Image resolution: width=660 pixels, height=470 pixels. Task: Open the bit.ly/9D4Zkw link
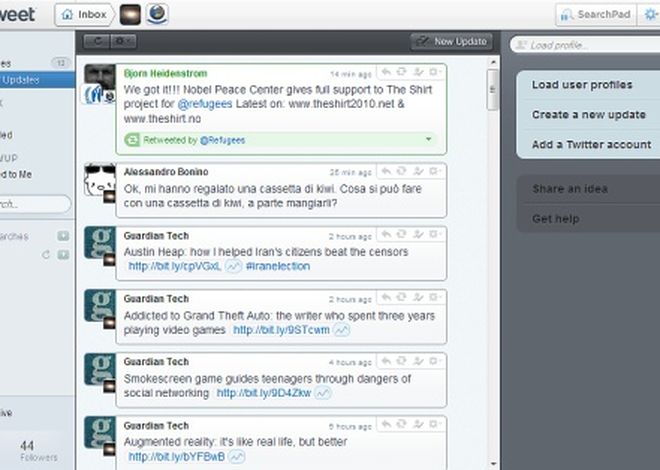tap(264, 393)
